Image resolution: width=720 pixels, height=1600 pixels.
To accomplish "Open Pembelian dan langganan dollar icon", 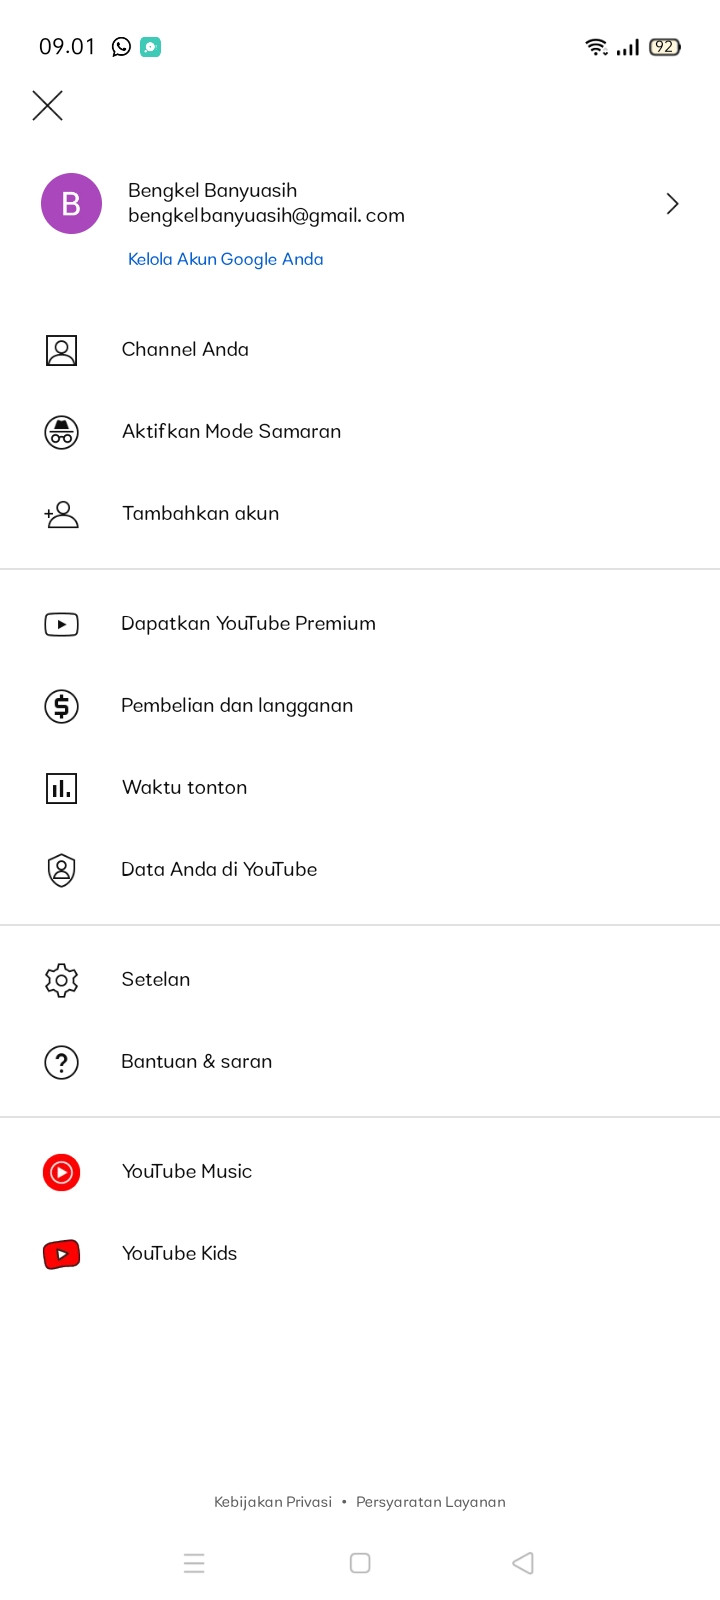I will (61, 706).
